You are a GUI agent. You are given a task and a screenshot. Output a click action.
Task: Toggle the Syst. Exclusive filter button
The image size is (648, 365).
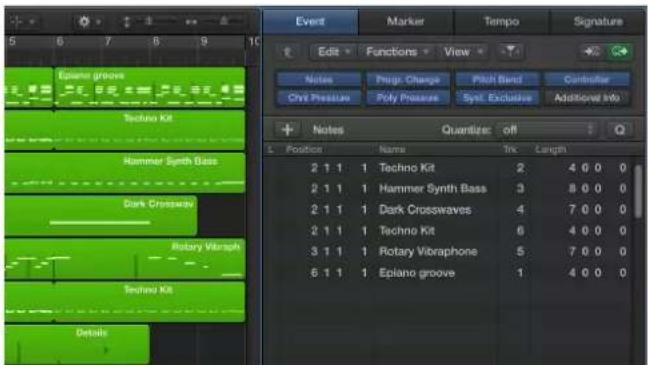[497, 98]
